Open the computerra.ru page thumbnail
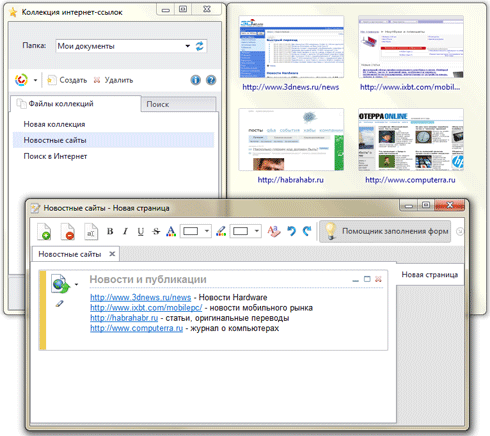This screenshot has height=436, width=490. pyautogui.click(x=411, y=139)
